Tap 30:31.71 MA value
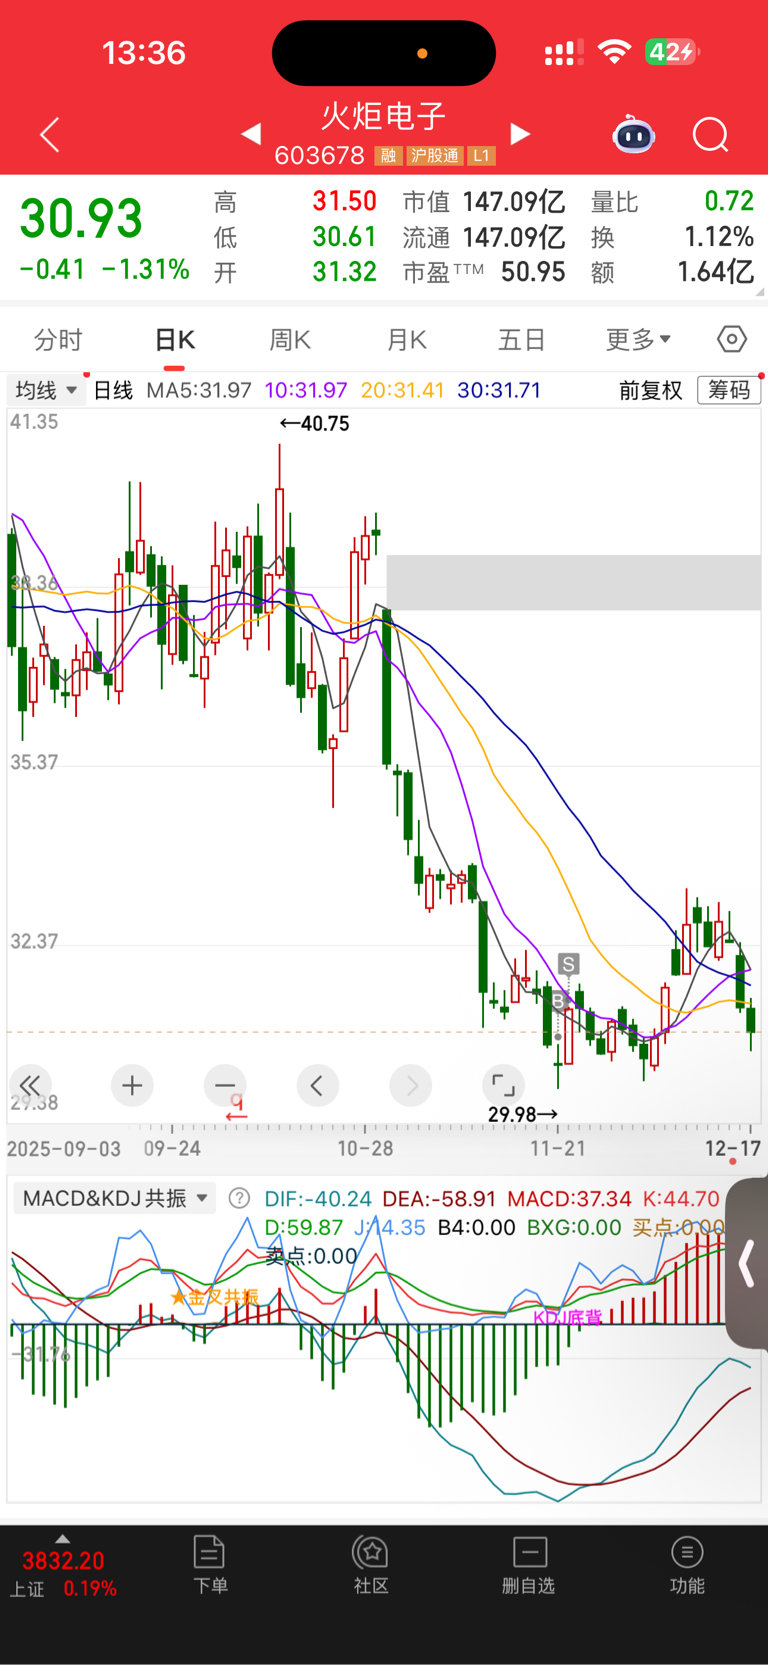 coord(499,390)
